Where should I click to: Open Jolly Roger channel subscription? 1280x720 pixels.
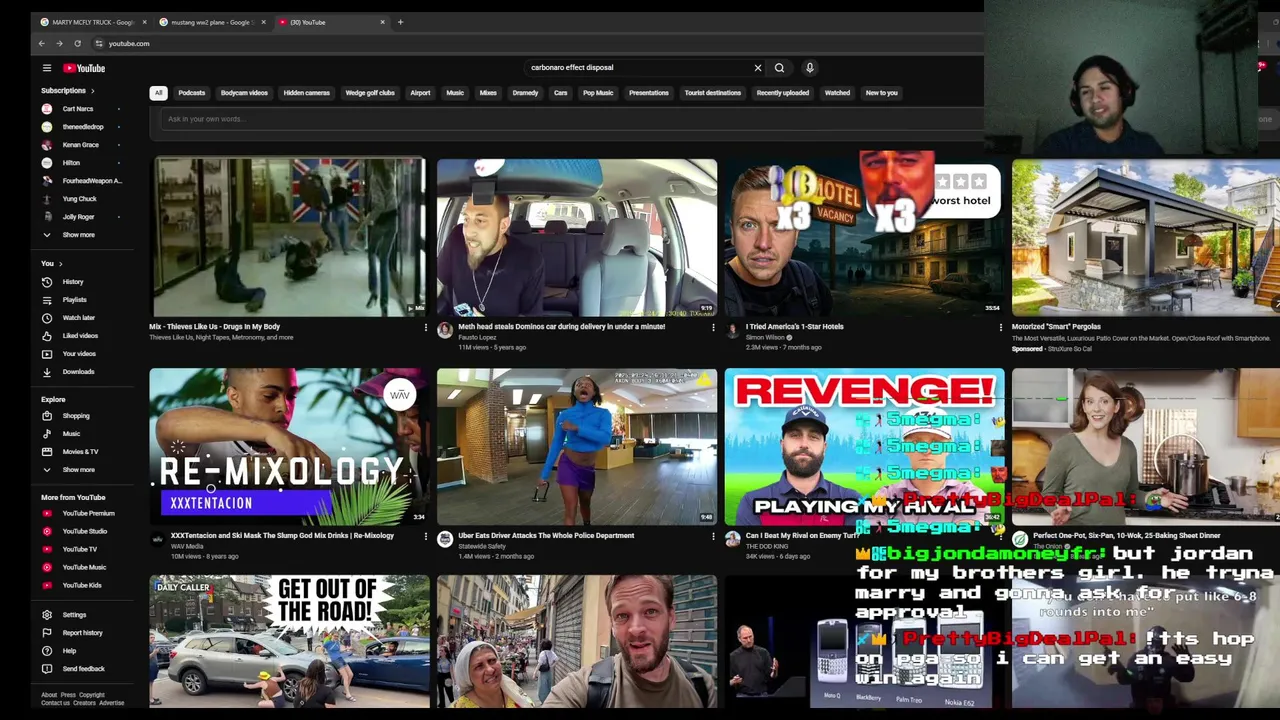[78, 217]
